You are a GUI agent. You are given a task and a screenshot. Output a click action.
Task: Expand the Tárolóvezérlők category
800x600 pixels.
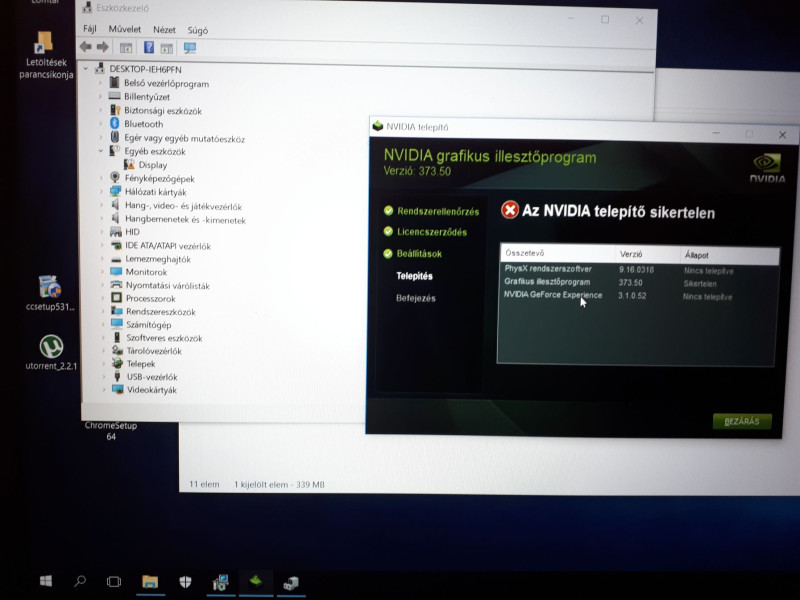click(x=104, y=350)
